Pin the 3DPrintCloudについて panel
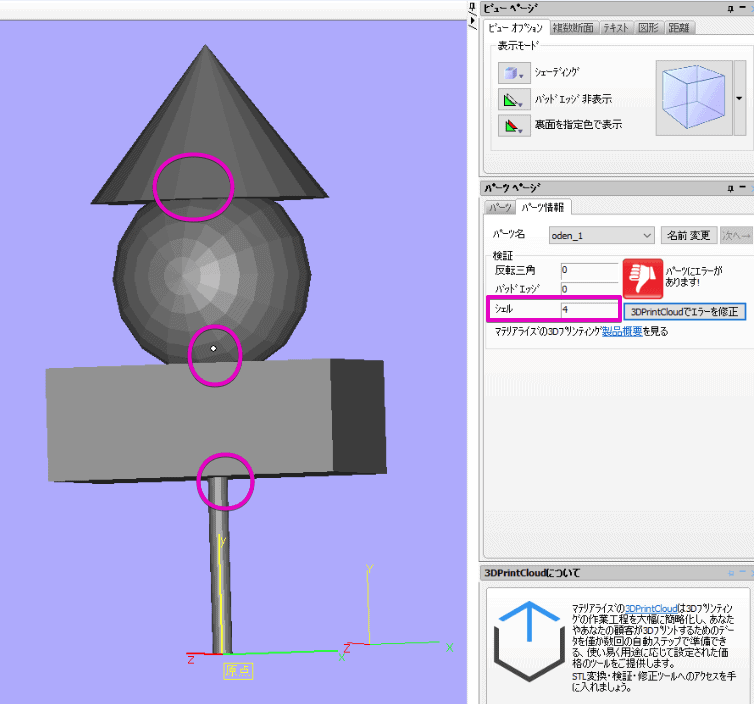This screenshot has height=704, width=754. tap(729, 573)
